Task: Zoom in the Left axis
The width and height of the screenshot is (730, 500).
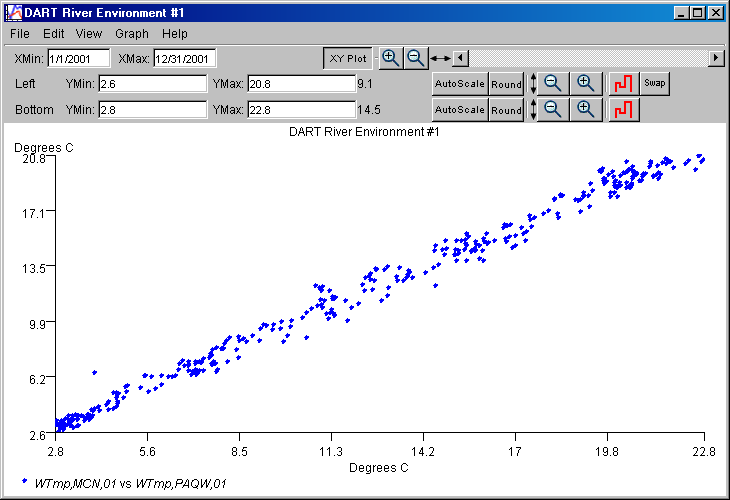Action: tap(587, 83)
